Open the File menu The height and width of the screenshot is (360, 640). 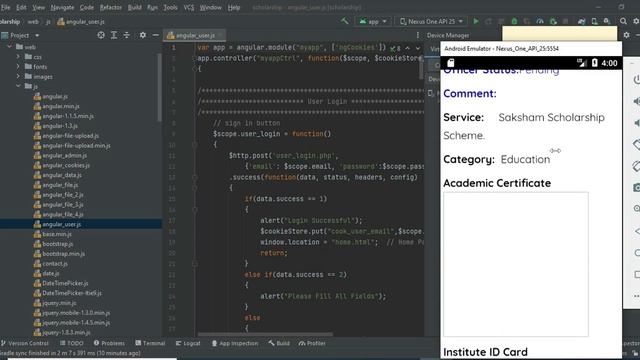pyautogui.click(x=5, y=7)
